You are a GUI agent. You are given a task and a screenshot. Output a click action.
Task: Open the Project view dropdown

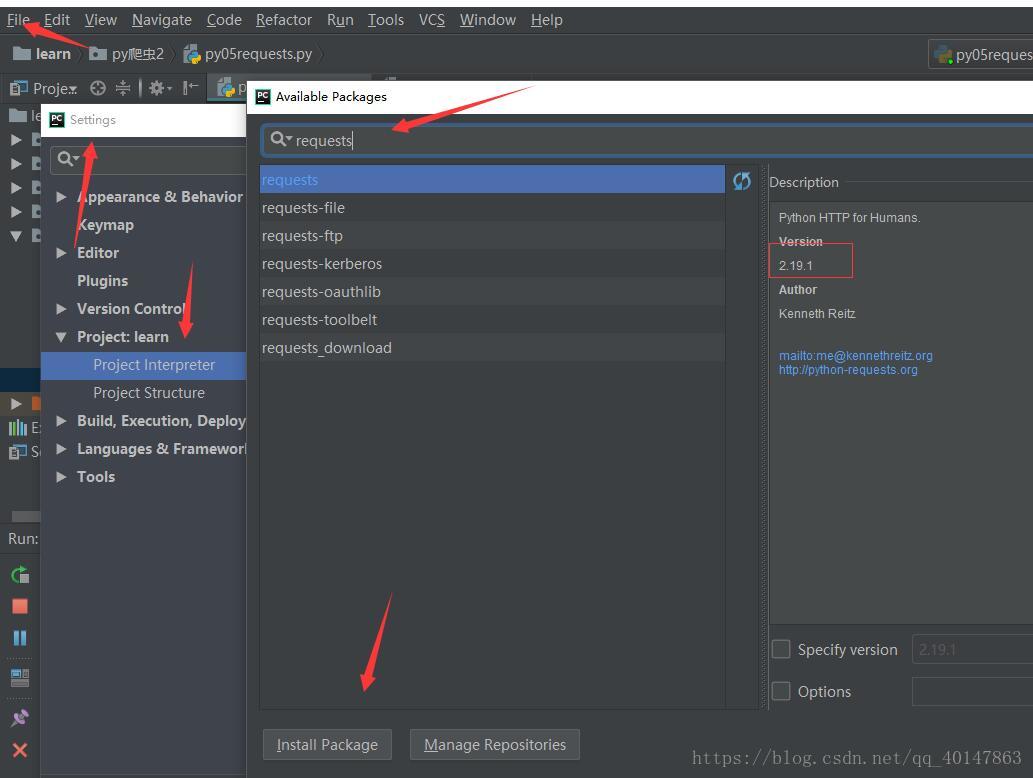tap(44, 88)
